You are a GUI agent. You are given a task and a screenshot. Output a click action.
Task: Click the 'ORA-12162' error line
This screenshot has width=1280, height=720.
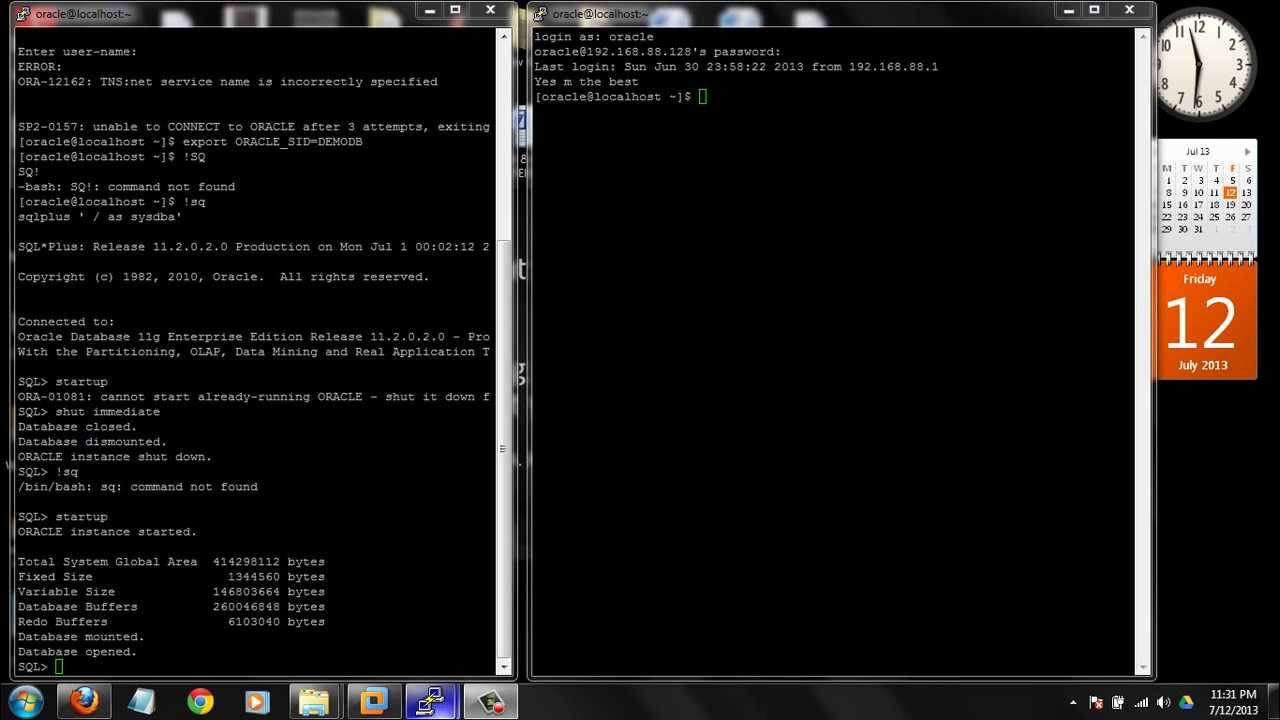coord(227,82)
